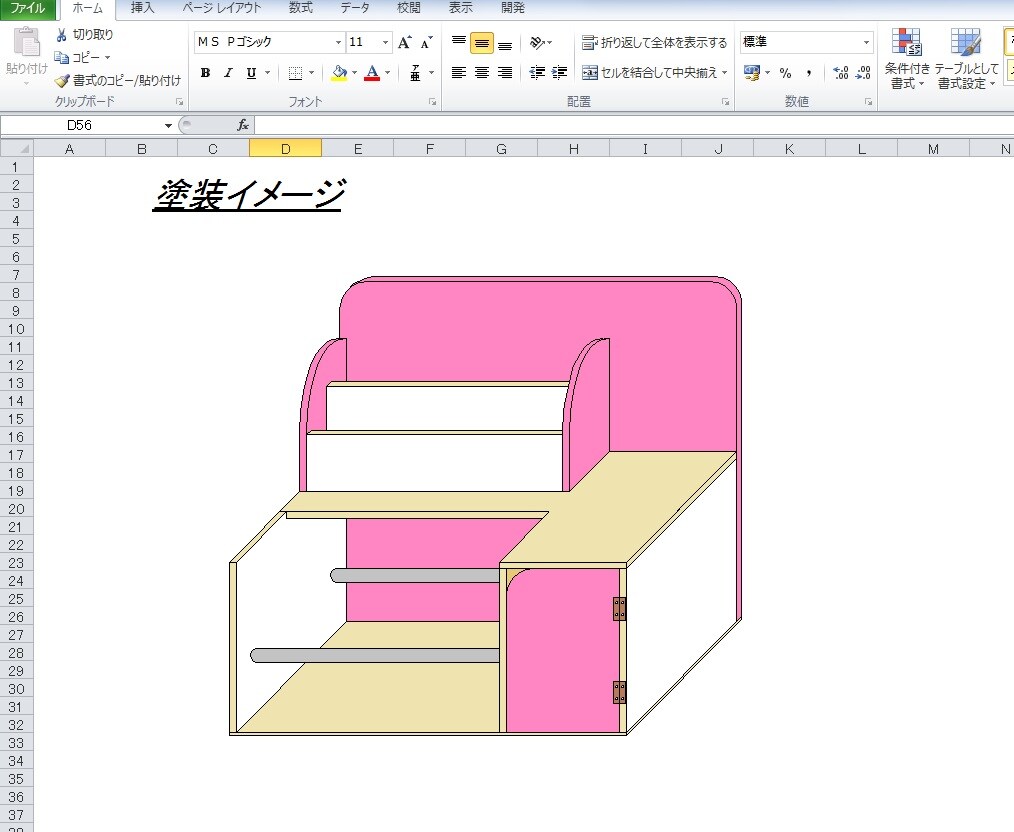1014x832 pixels.
Task: Apply yellow fill color bucket
Action: pos(339,73)
